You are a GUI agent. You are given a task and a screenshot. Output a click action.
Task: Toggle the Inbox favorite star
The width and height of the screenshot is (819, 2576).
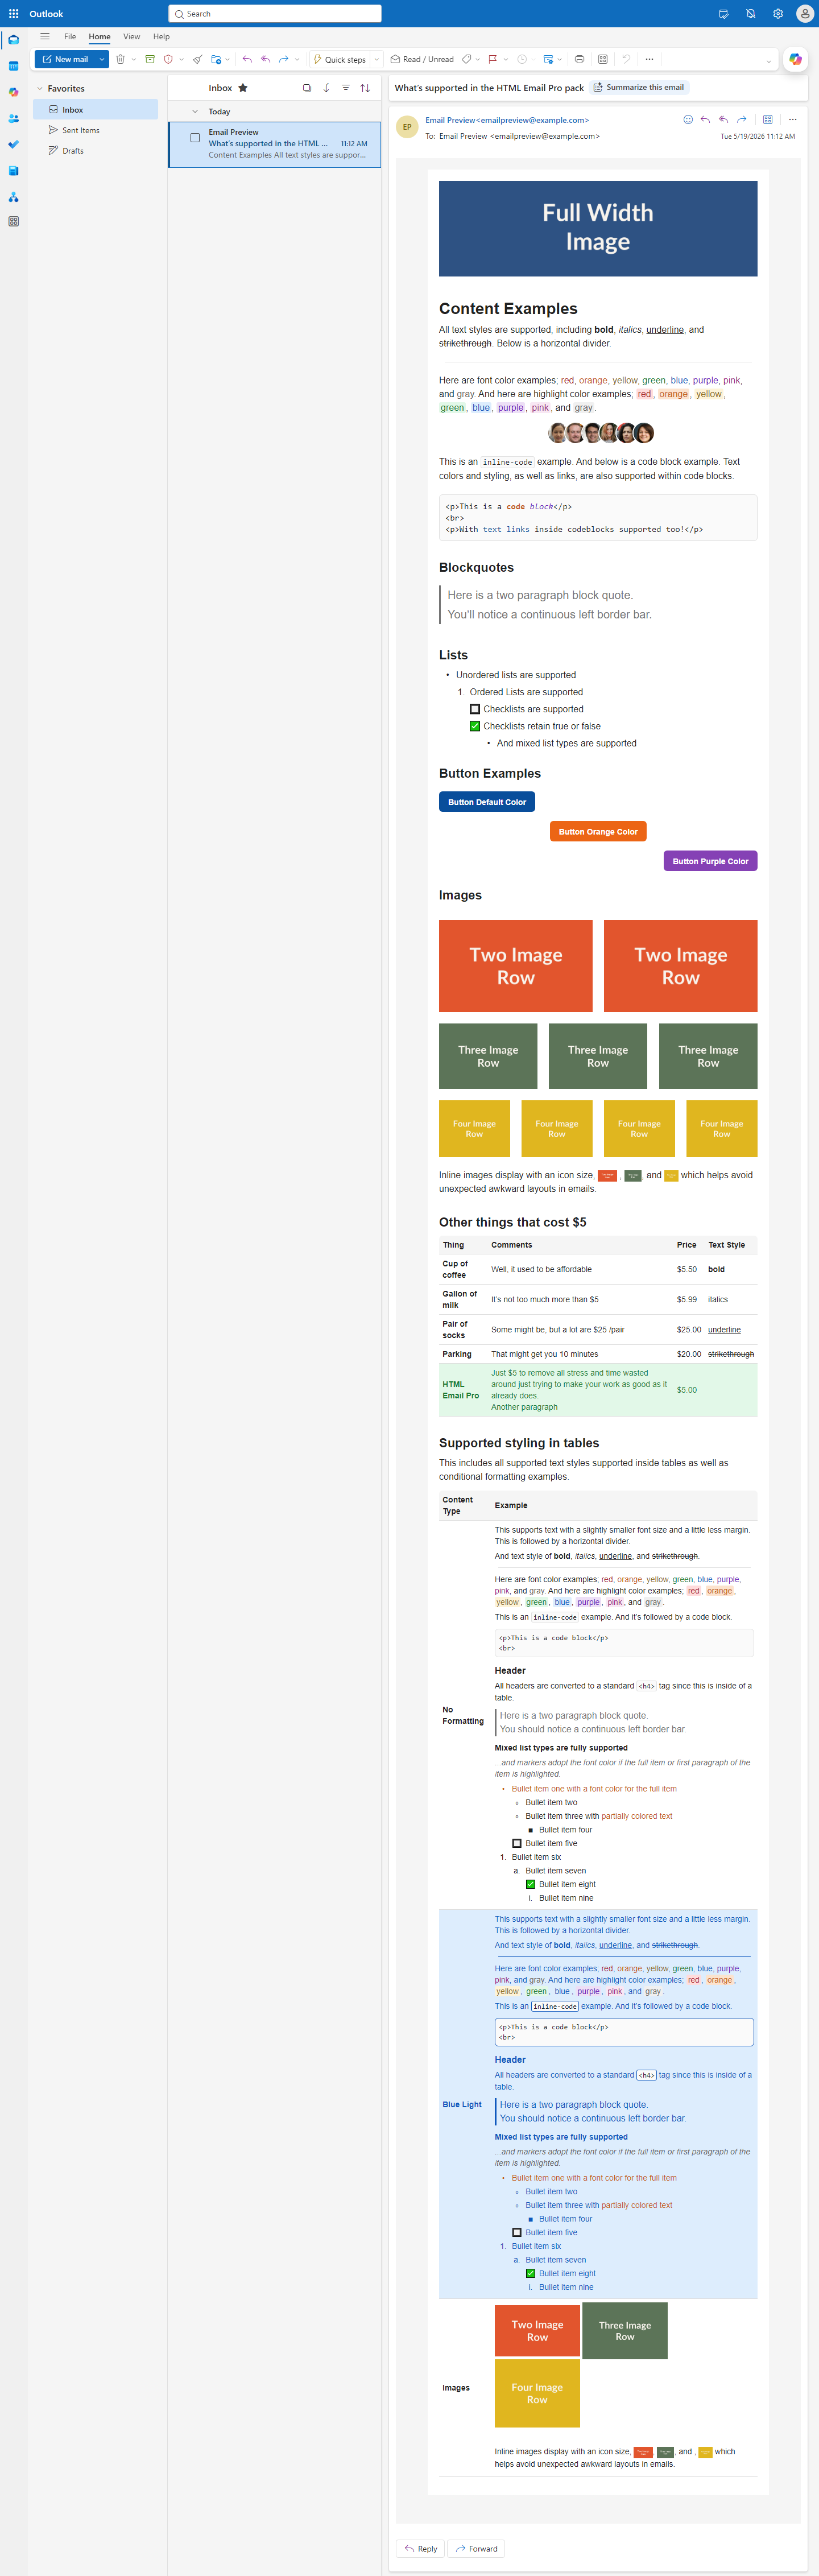(243, 88)
